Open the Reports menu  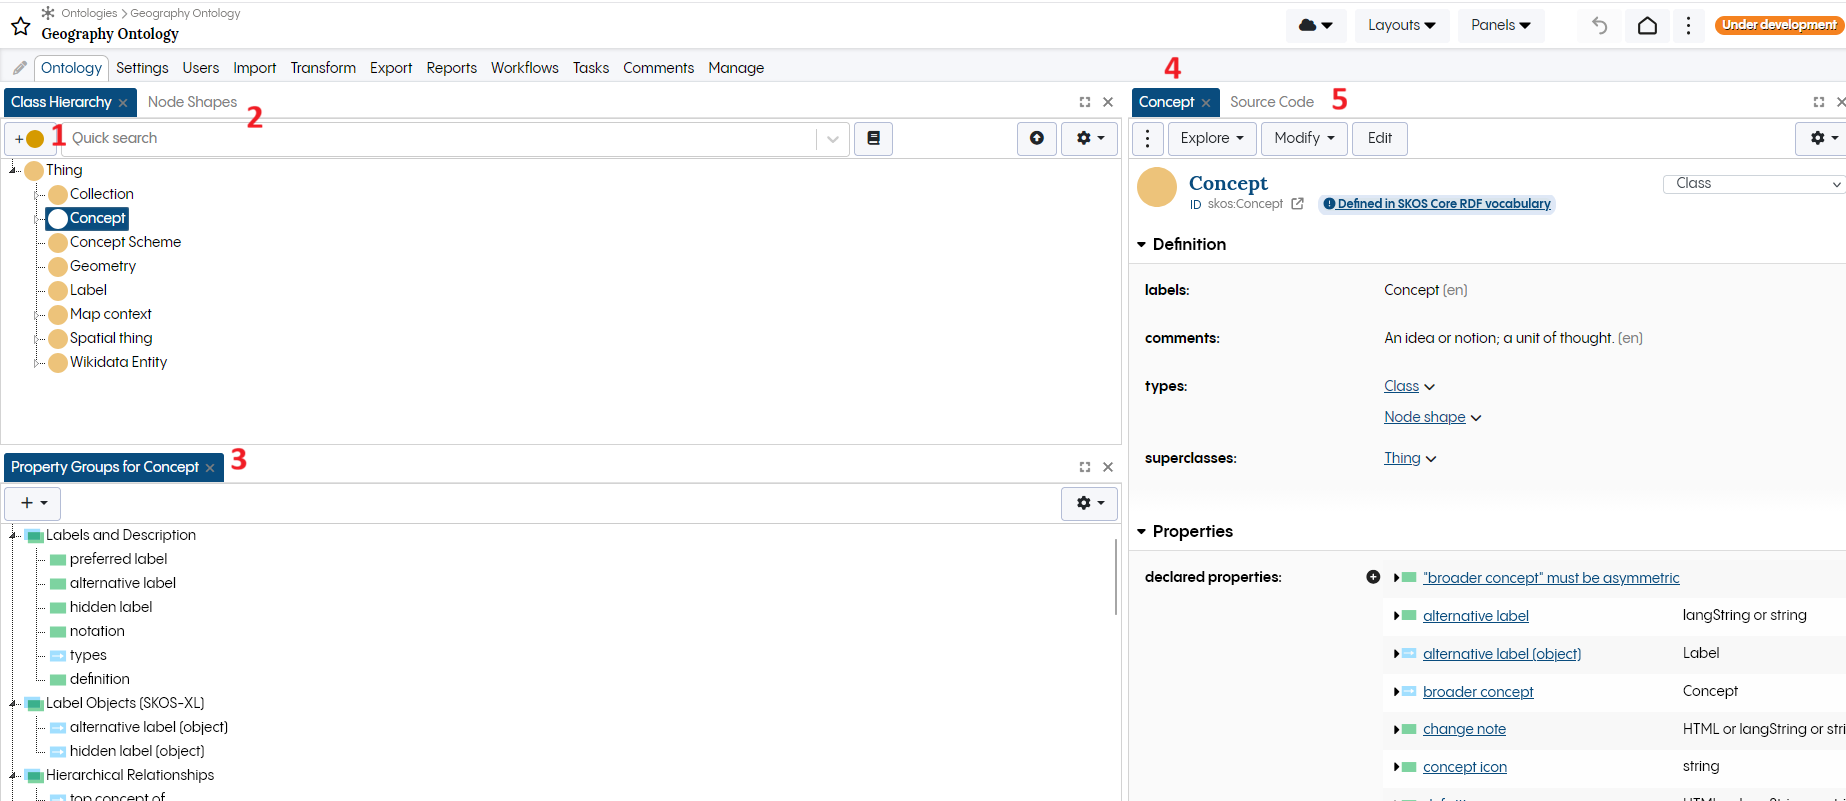[x=451, y=68]
